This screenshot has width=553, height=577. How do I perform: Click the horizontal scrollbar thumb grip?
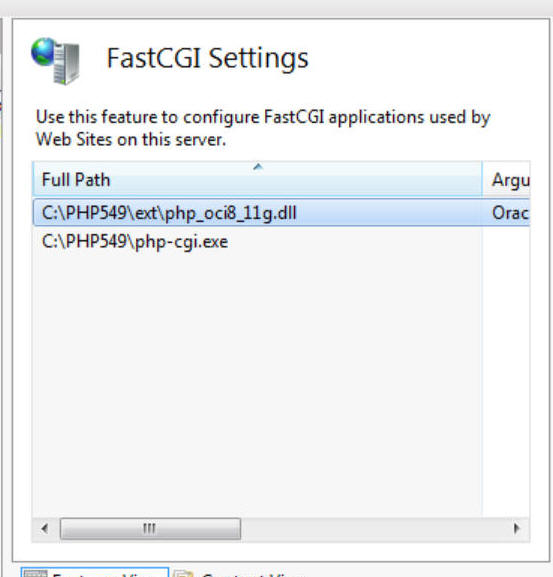150,529
